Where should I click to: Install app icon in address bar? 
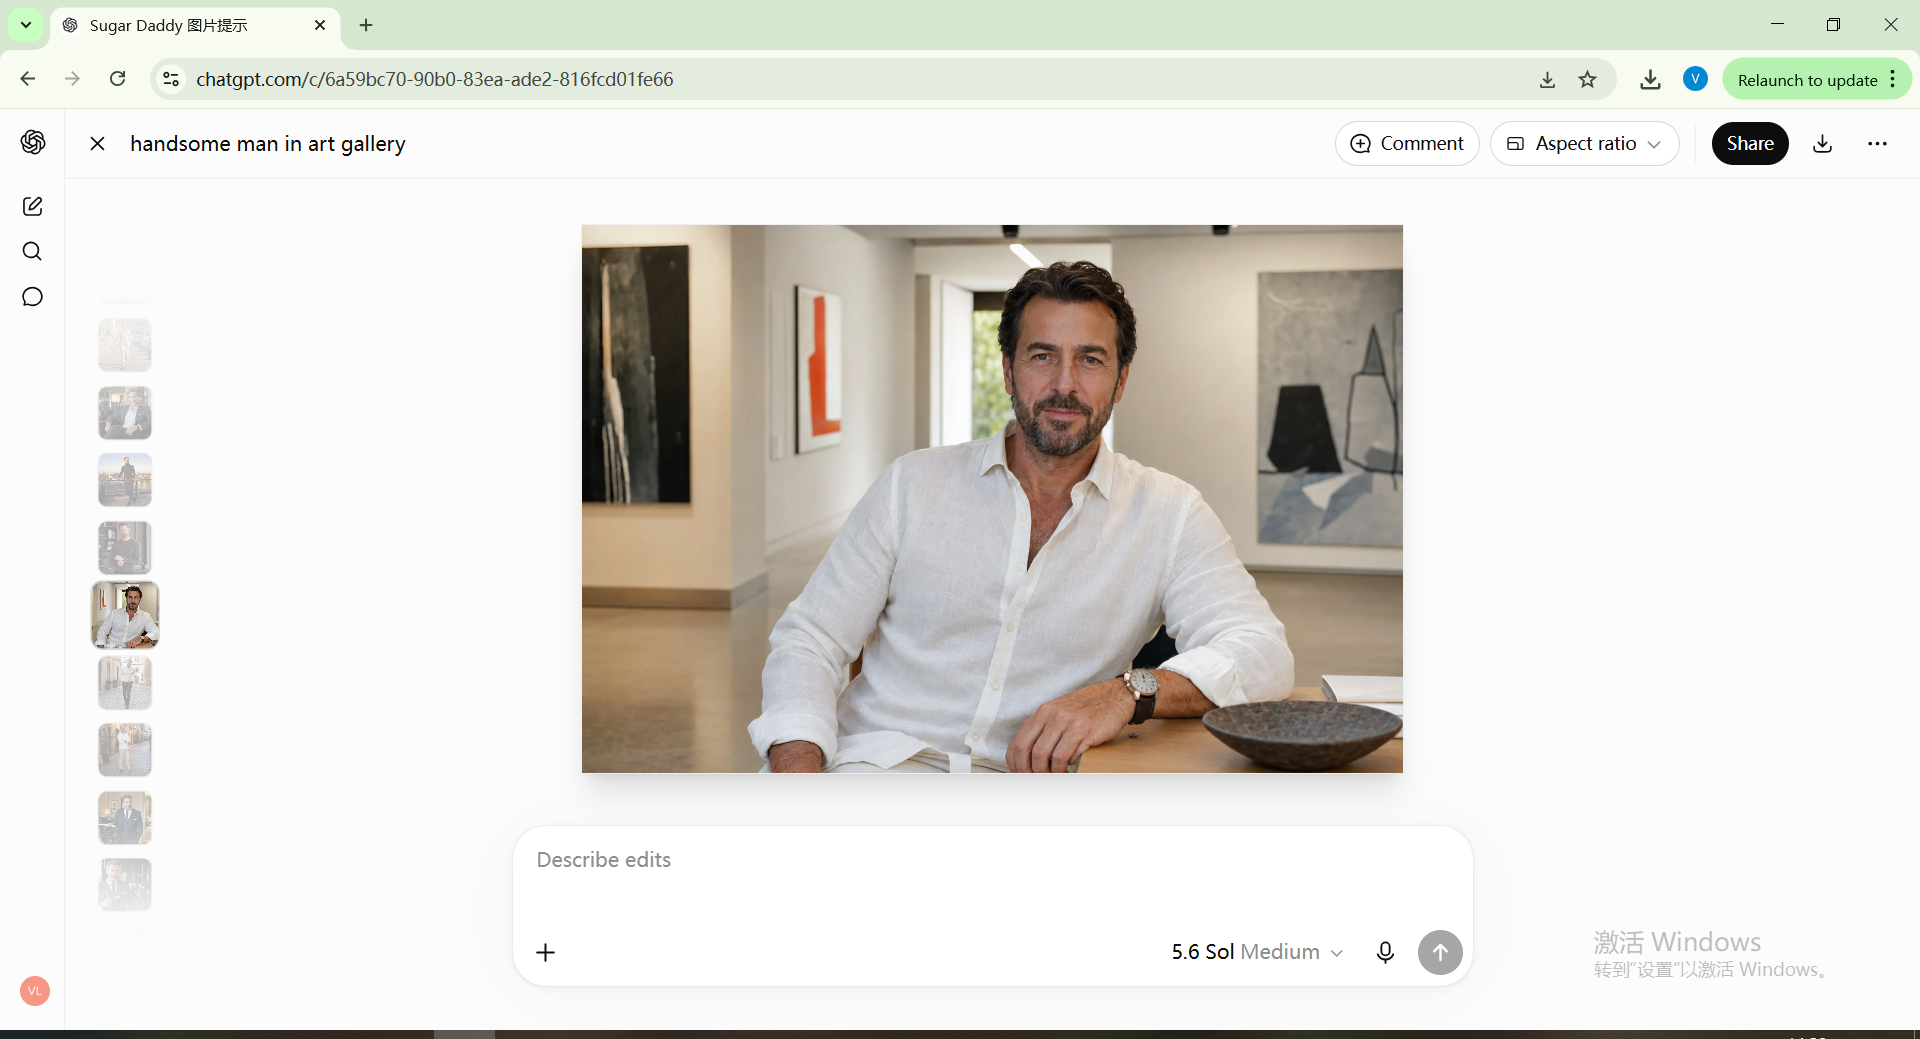tap(1547, 79)
